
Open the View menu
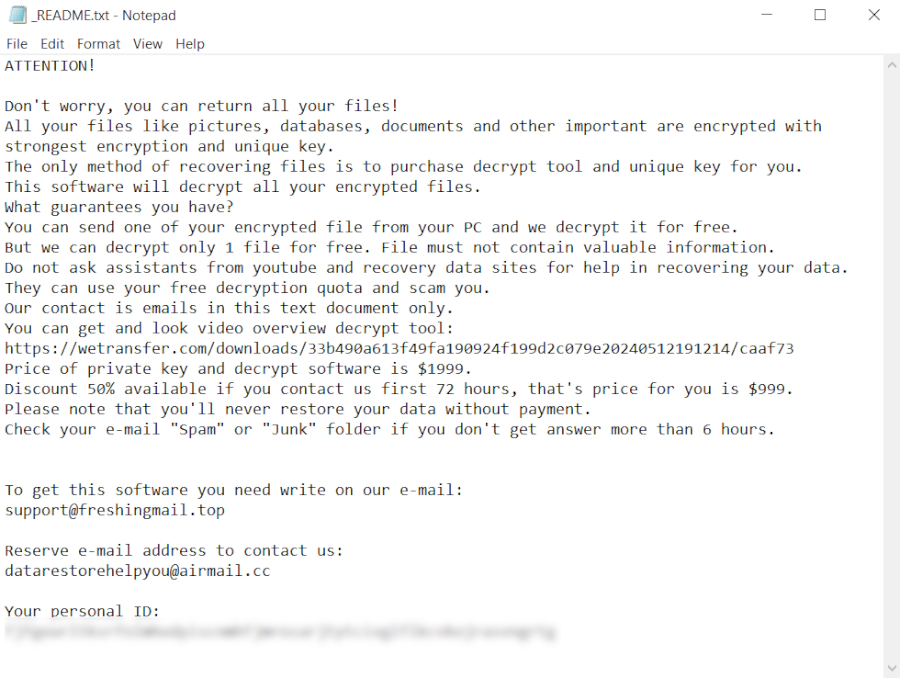147,44
